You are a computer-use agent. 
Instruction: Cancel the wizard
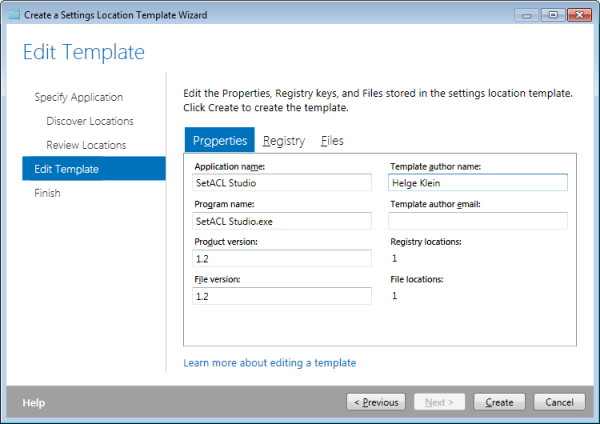point(559,402)
